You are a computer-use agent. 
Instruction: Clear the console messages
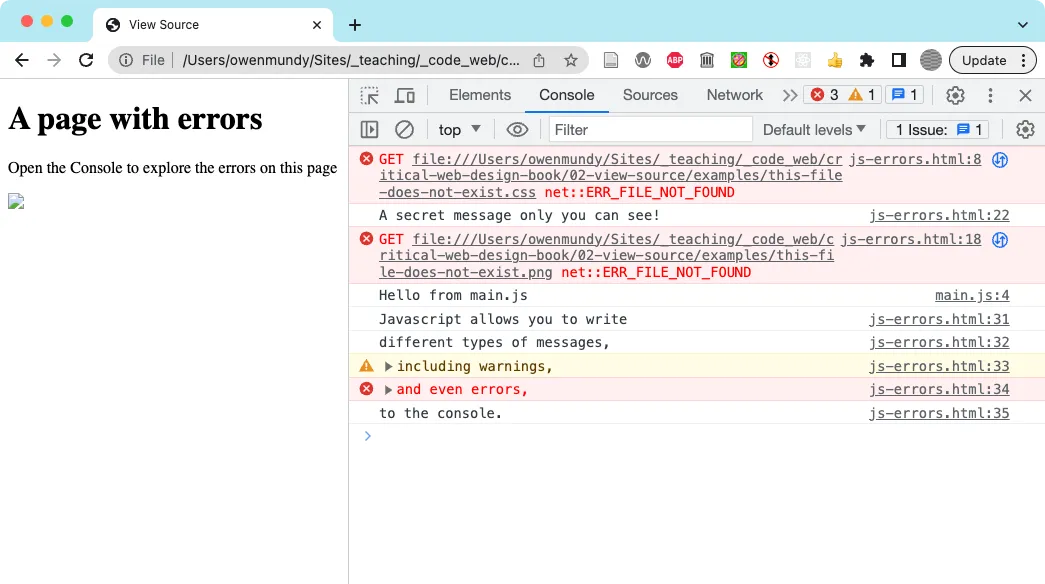coord(404,129)
